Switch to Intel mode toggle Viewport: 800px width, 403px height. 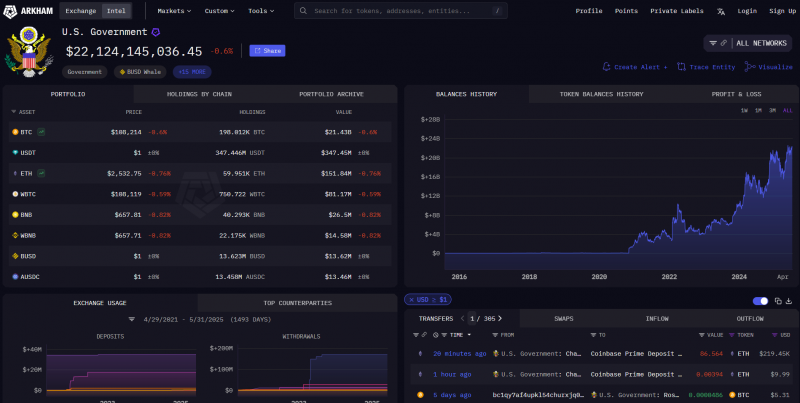click(116, 11)
